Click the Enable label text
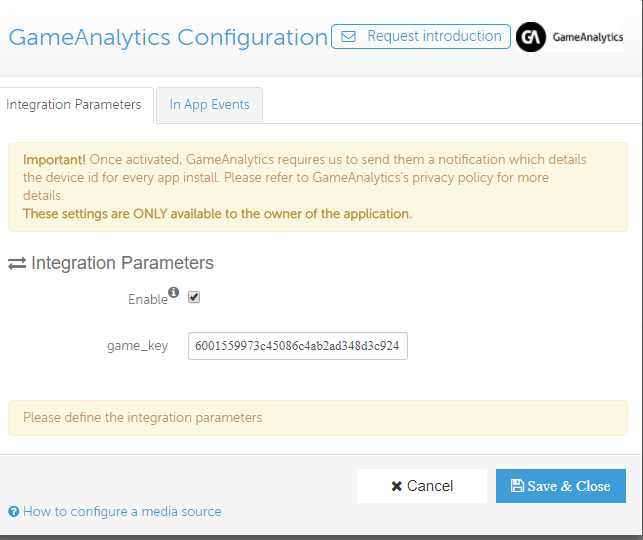Viewport: 643px width, 540px height. click(148, 299)
